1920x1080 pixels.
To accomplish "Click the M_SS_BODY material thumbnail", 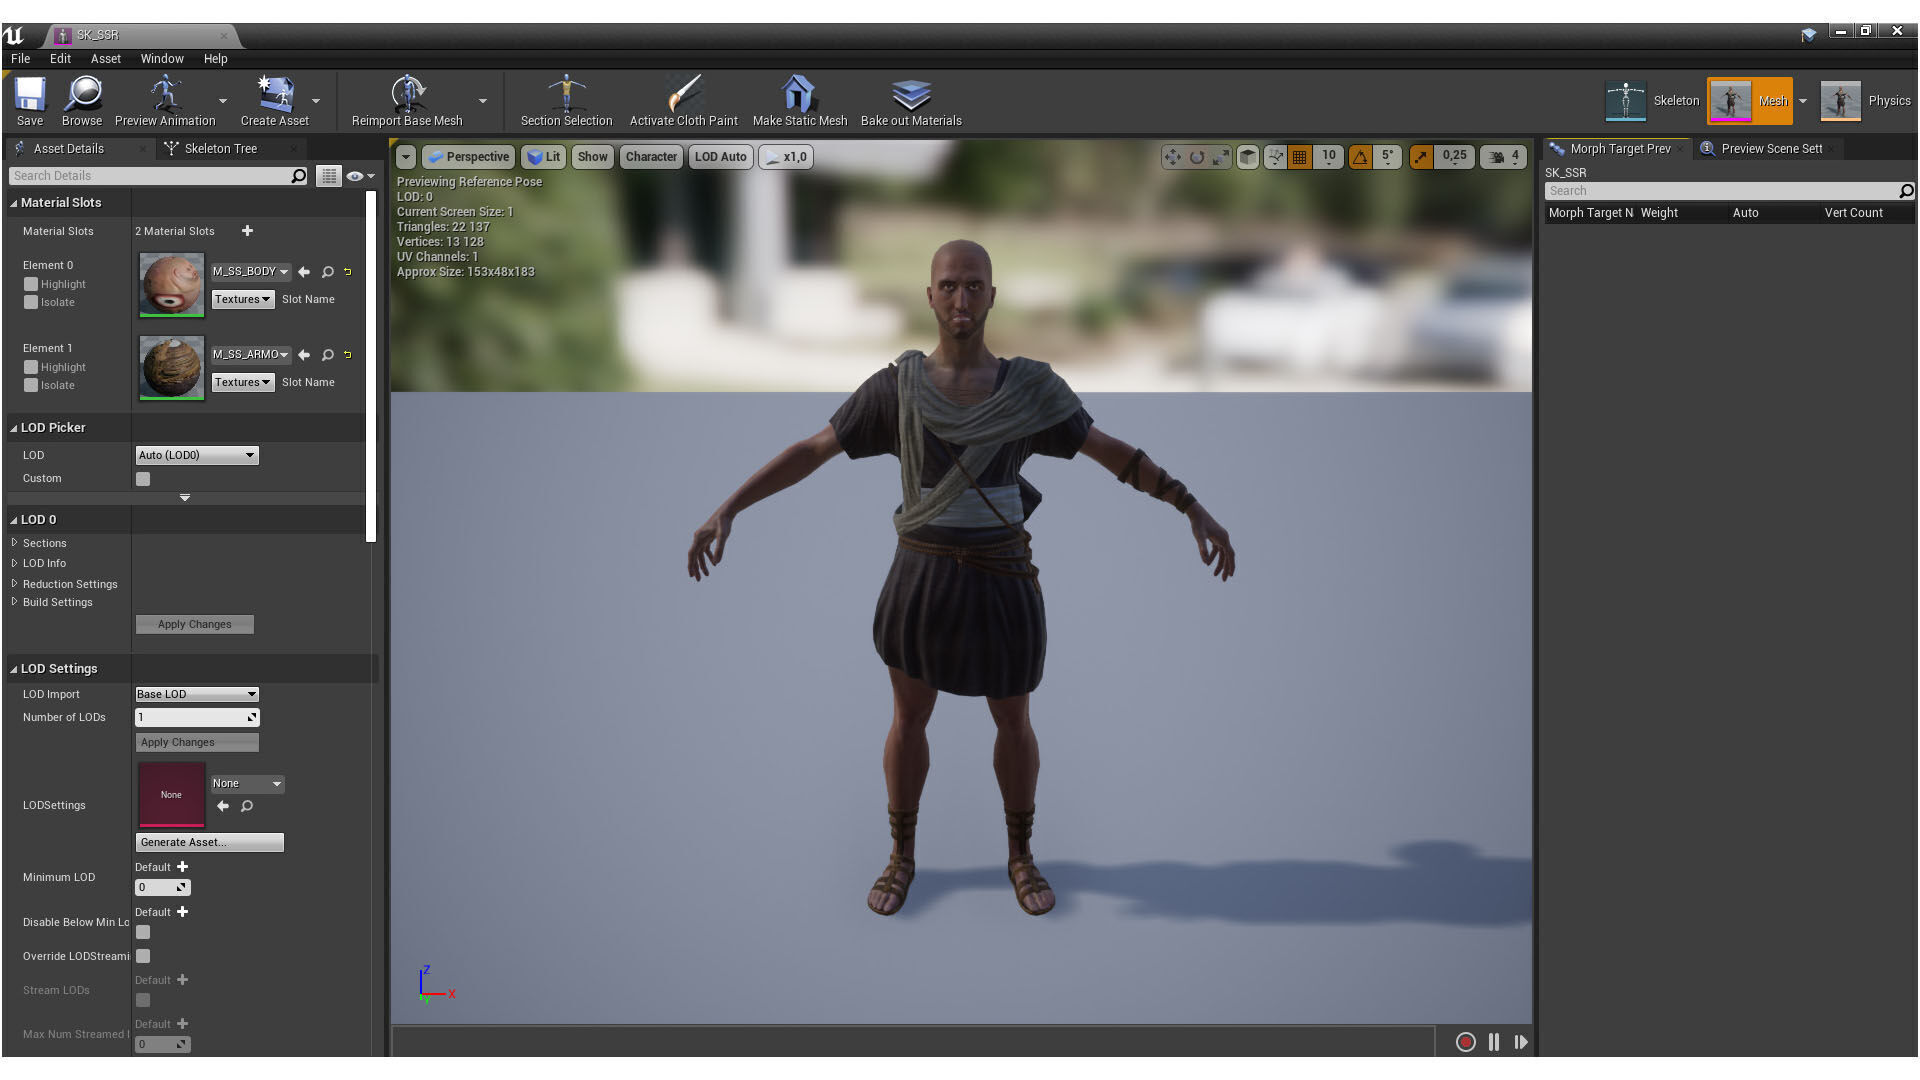I will click(x=171, y=285).
